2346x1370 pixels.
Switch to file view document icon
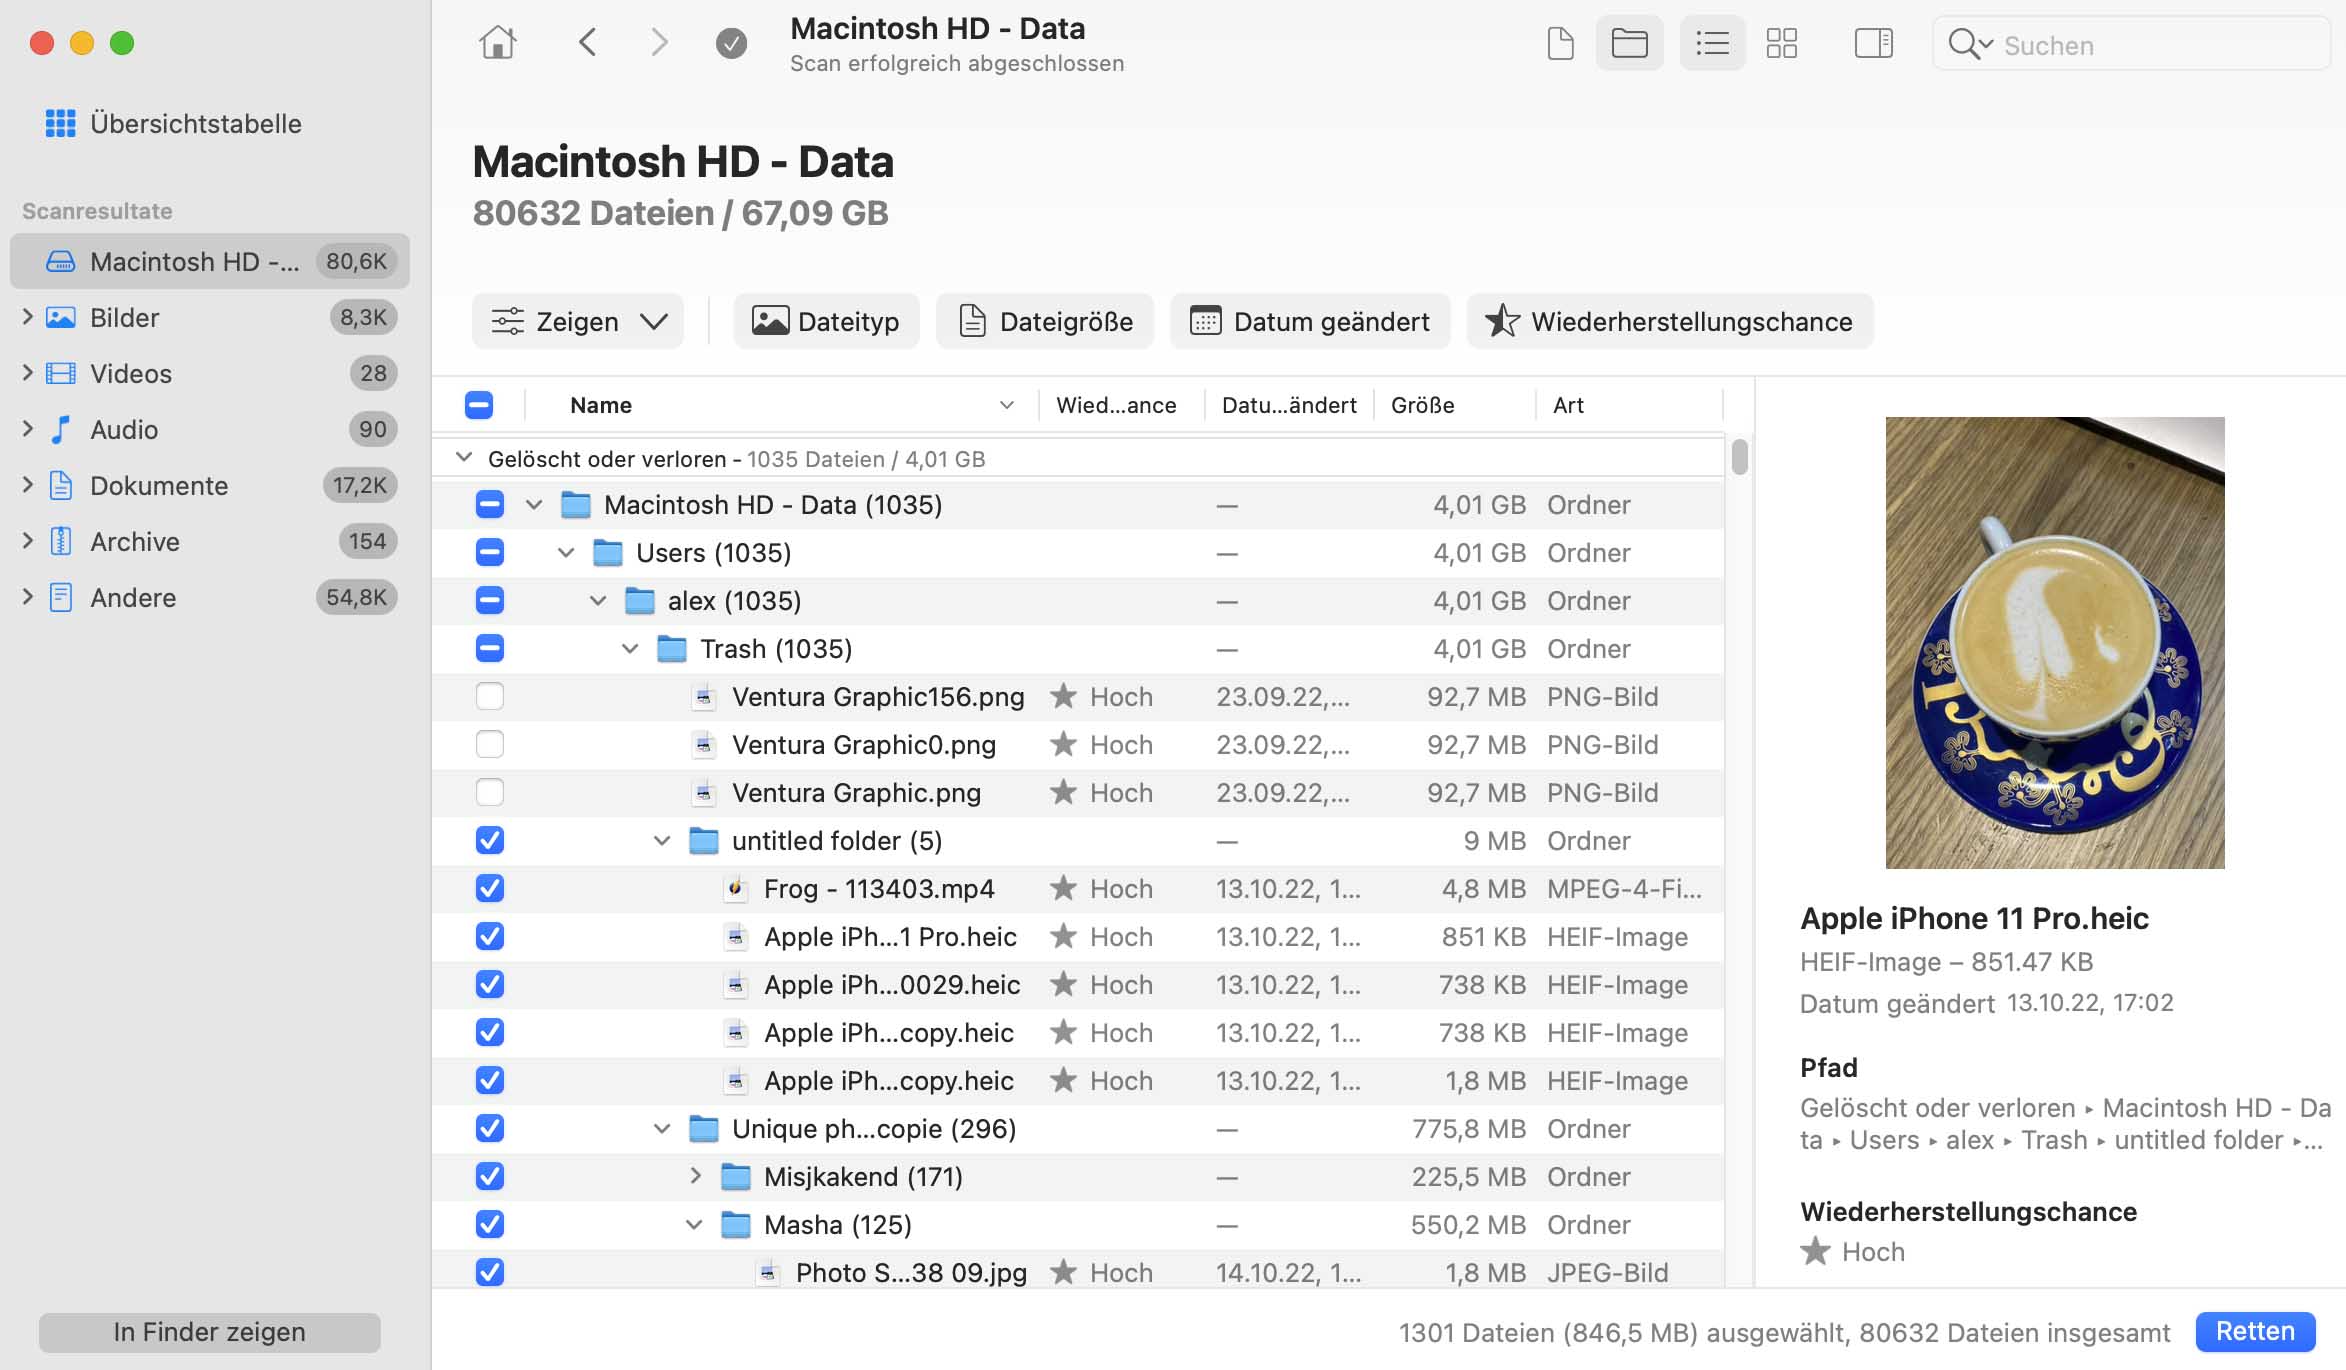click(1560, 43)
